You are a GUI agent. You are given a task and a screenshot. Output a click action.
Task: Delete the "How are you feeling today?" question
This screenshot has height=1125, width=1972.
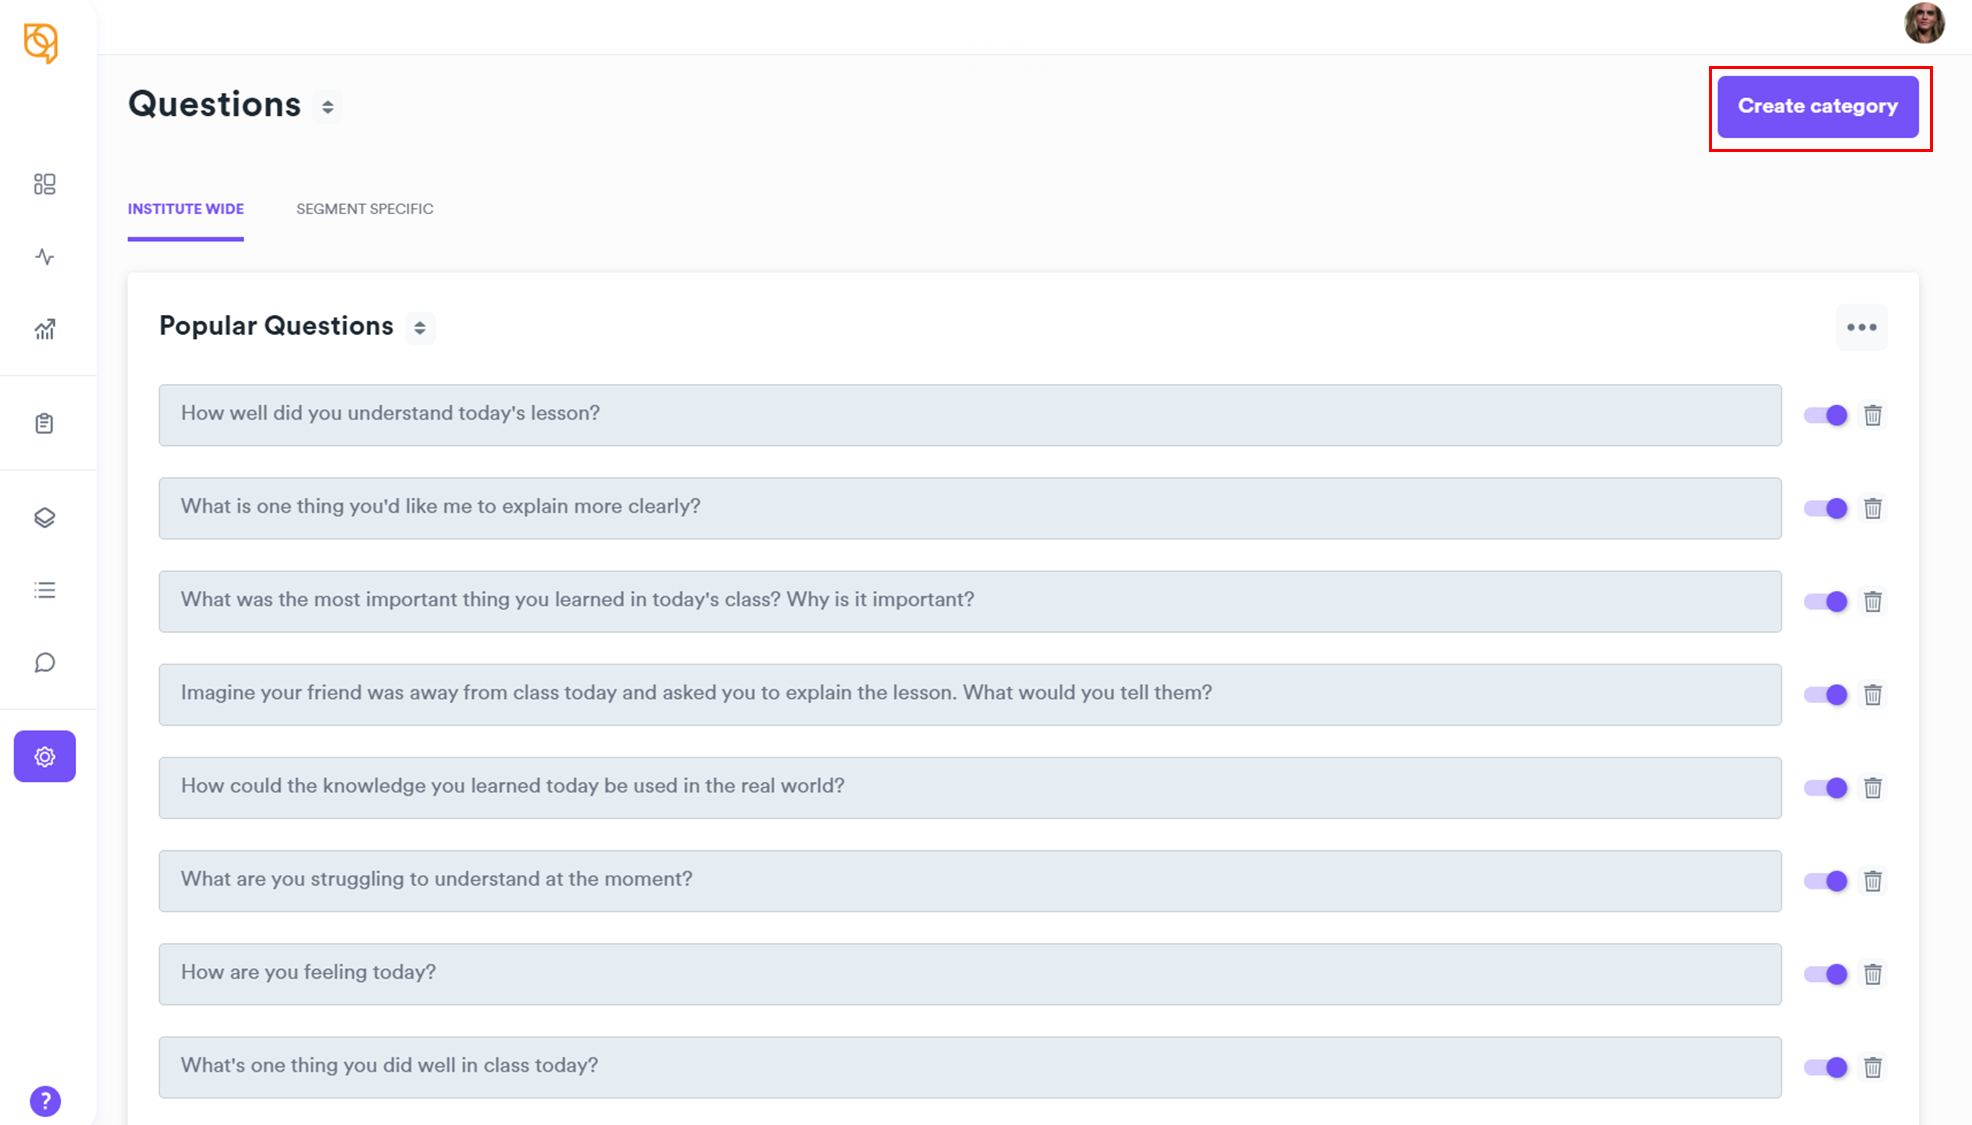1873,974
